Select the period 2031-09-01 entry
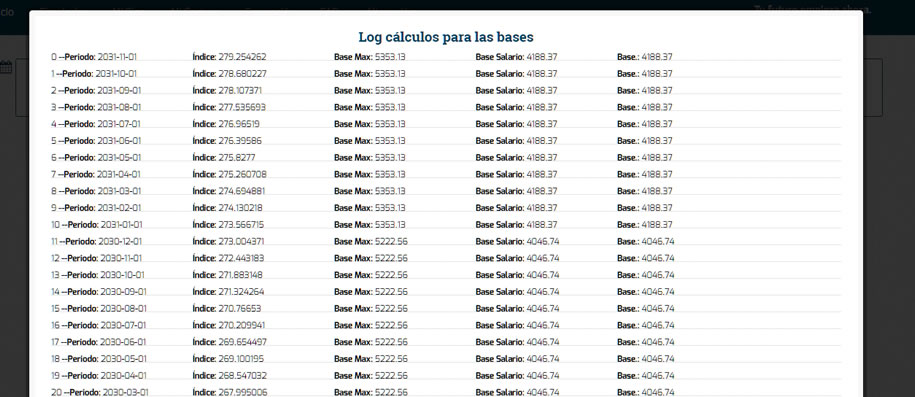The image size is (915, 397). coord(446,91)
